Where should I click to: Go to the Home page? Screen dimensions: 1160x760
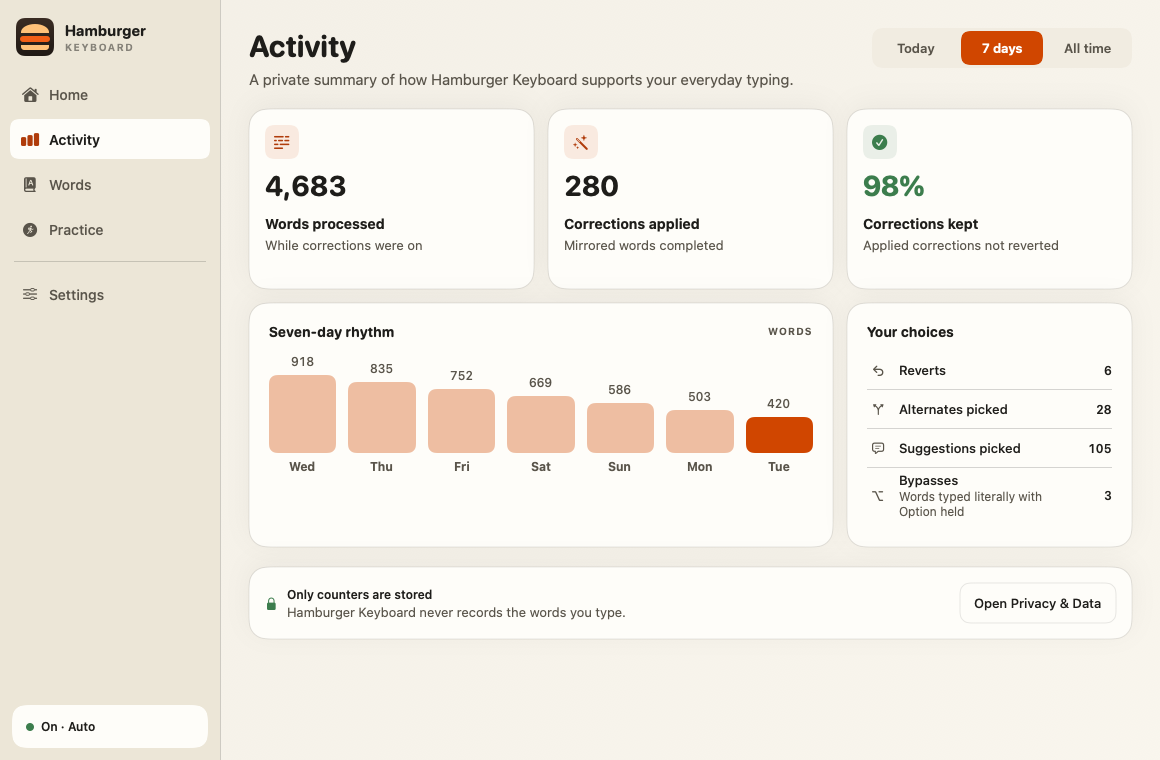(x=109, y=95)
